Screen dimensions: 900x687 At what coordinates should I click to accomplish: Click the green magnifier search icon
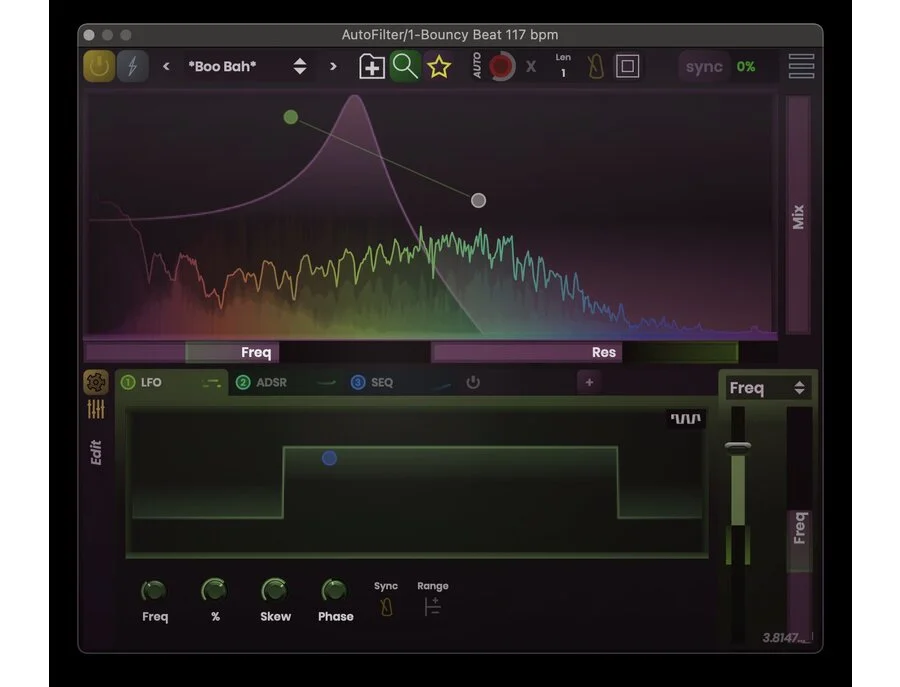pos(405,67)
